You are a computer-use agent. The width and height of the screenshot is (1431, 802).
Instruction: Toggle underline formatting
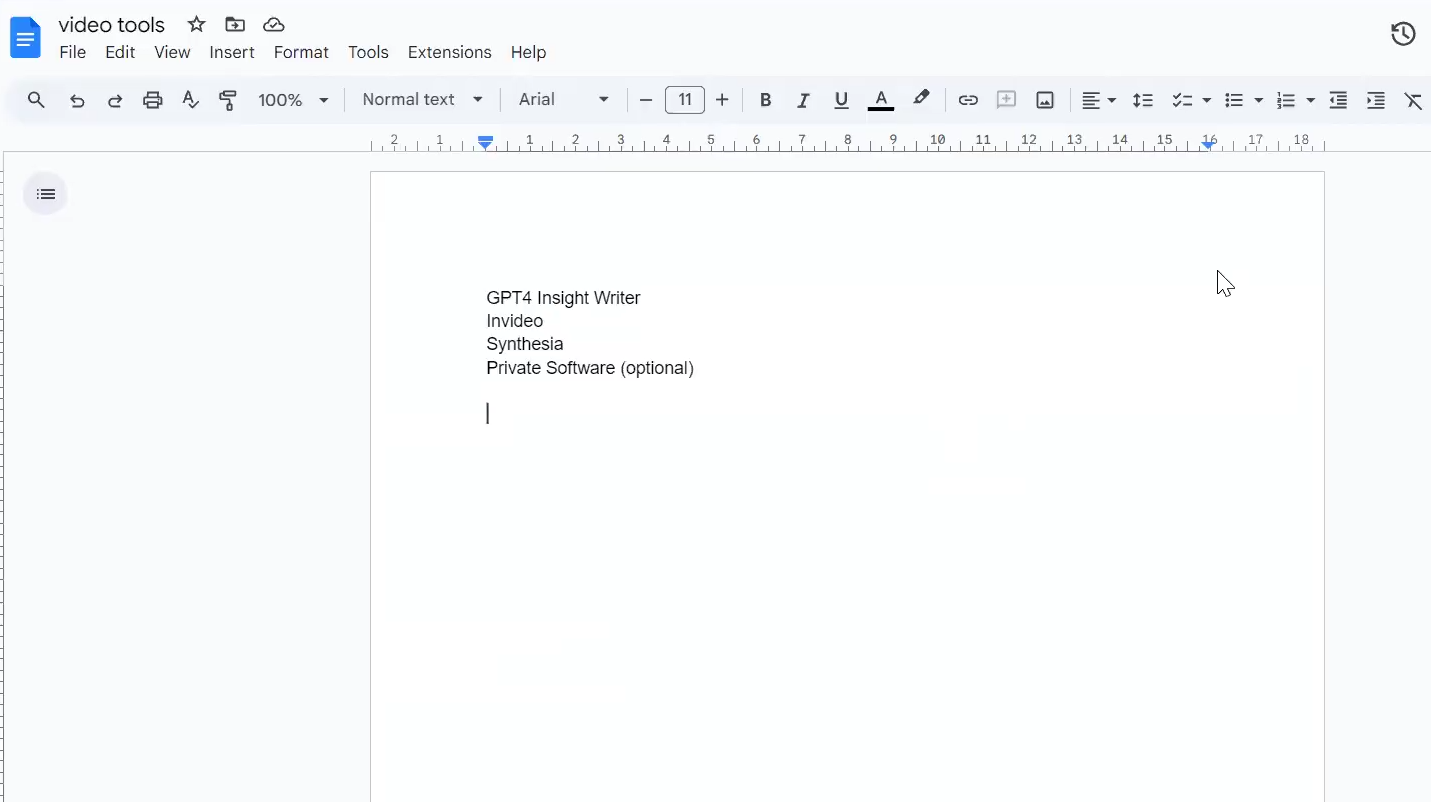[841, 100]
